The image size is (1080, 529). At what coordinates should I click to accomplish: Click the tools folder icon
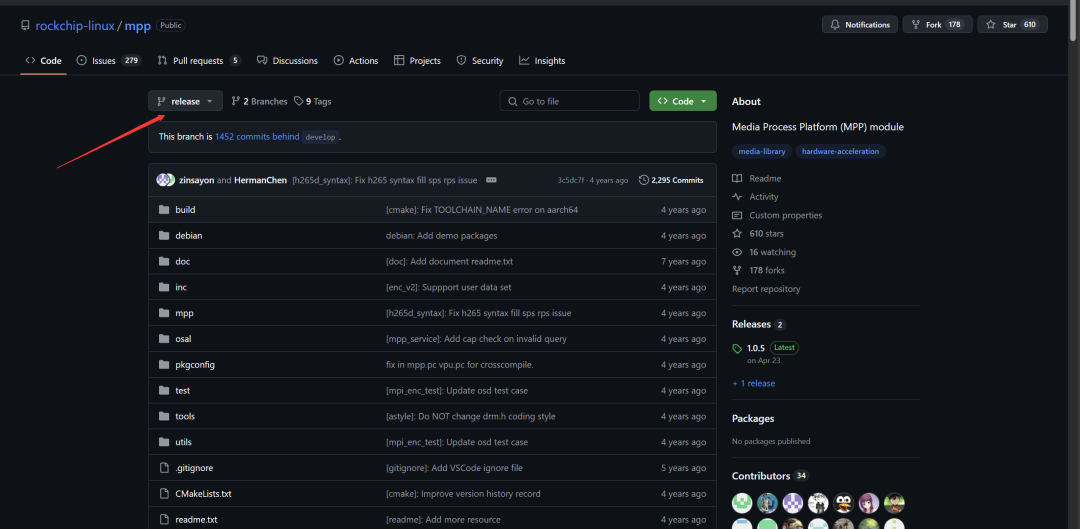164,416
